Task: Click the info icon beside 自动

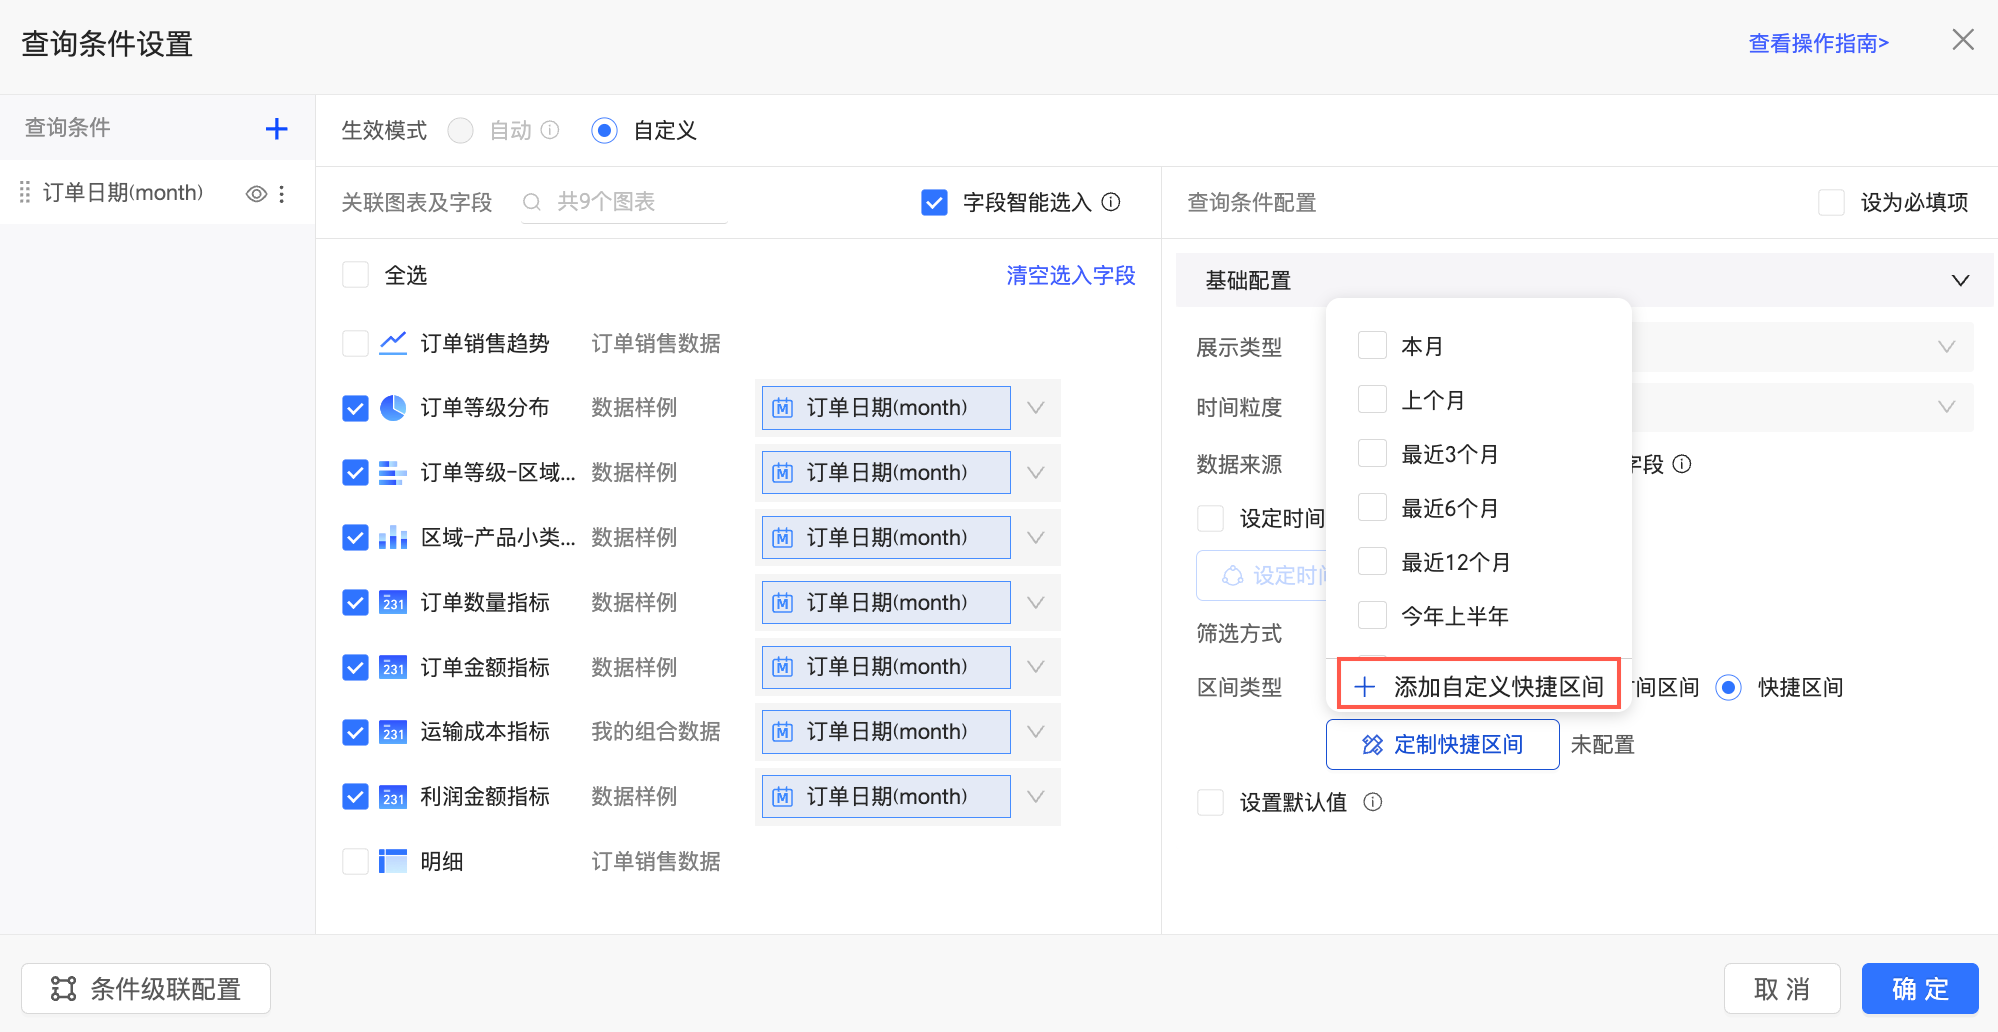Action: [x=550, y=130]
